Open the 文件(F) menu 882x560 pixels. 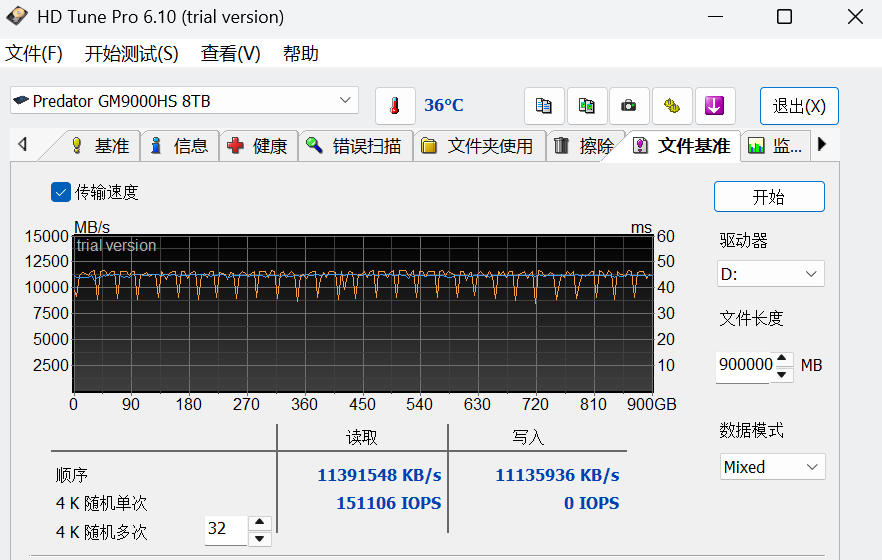tap(34, 53)
